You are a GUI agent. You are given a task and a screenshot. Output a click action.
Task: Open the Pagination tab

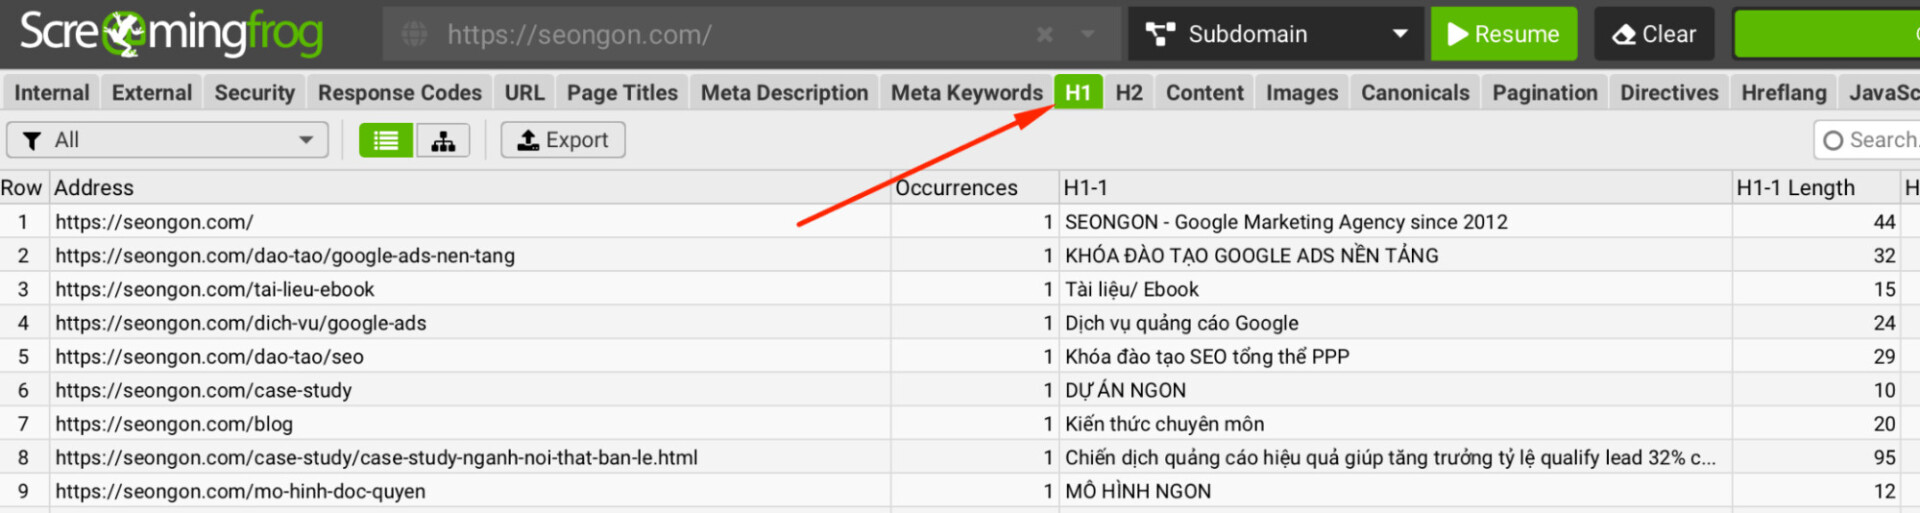tap(1545, 92)
